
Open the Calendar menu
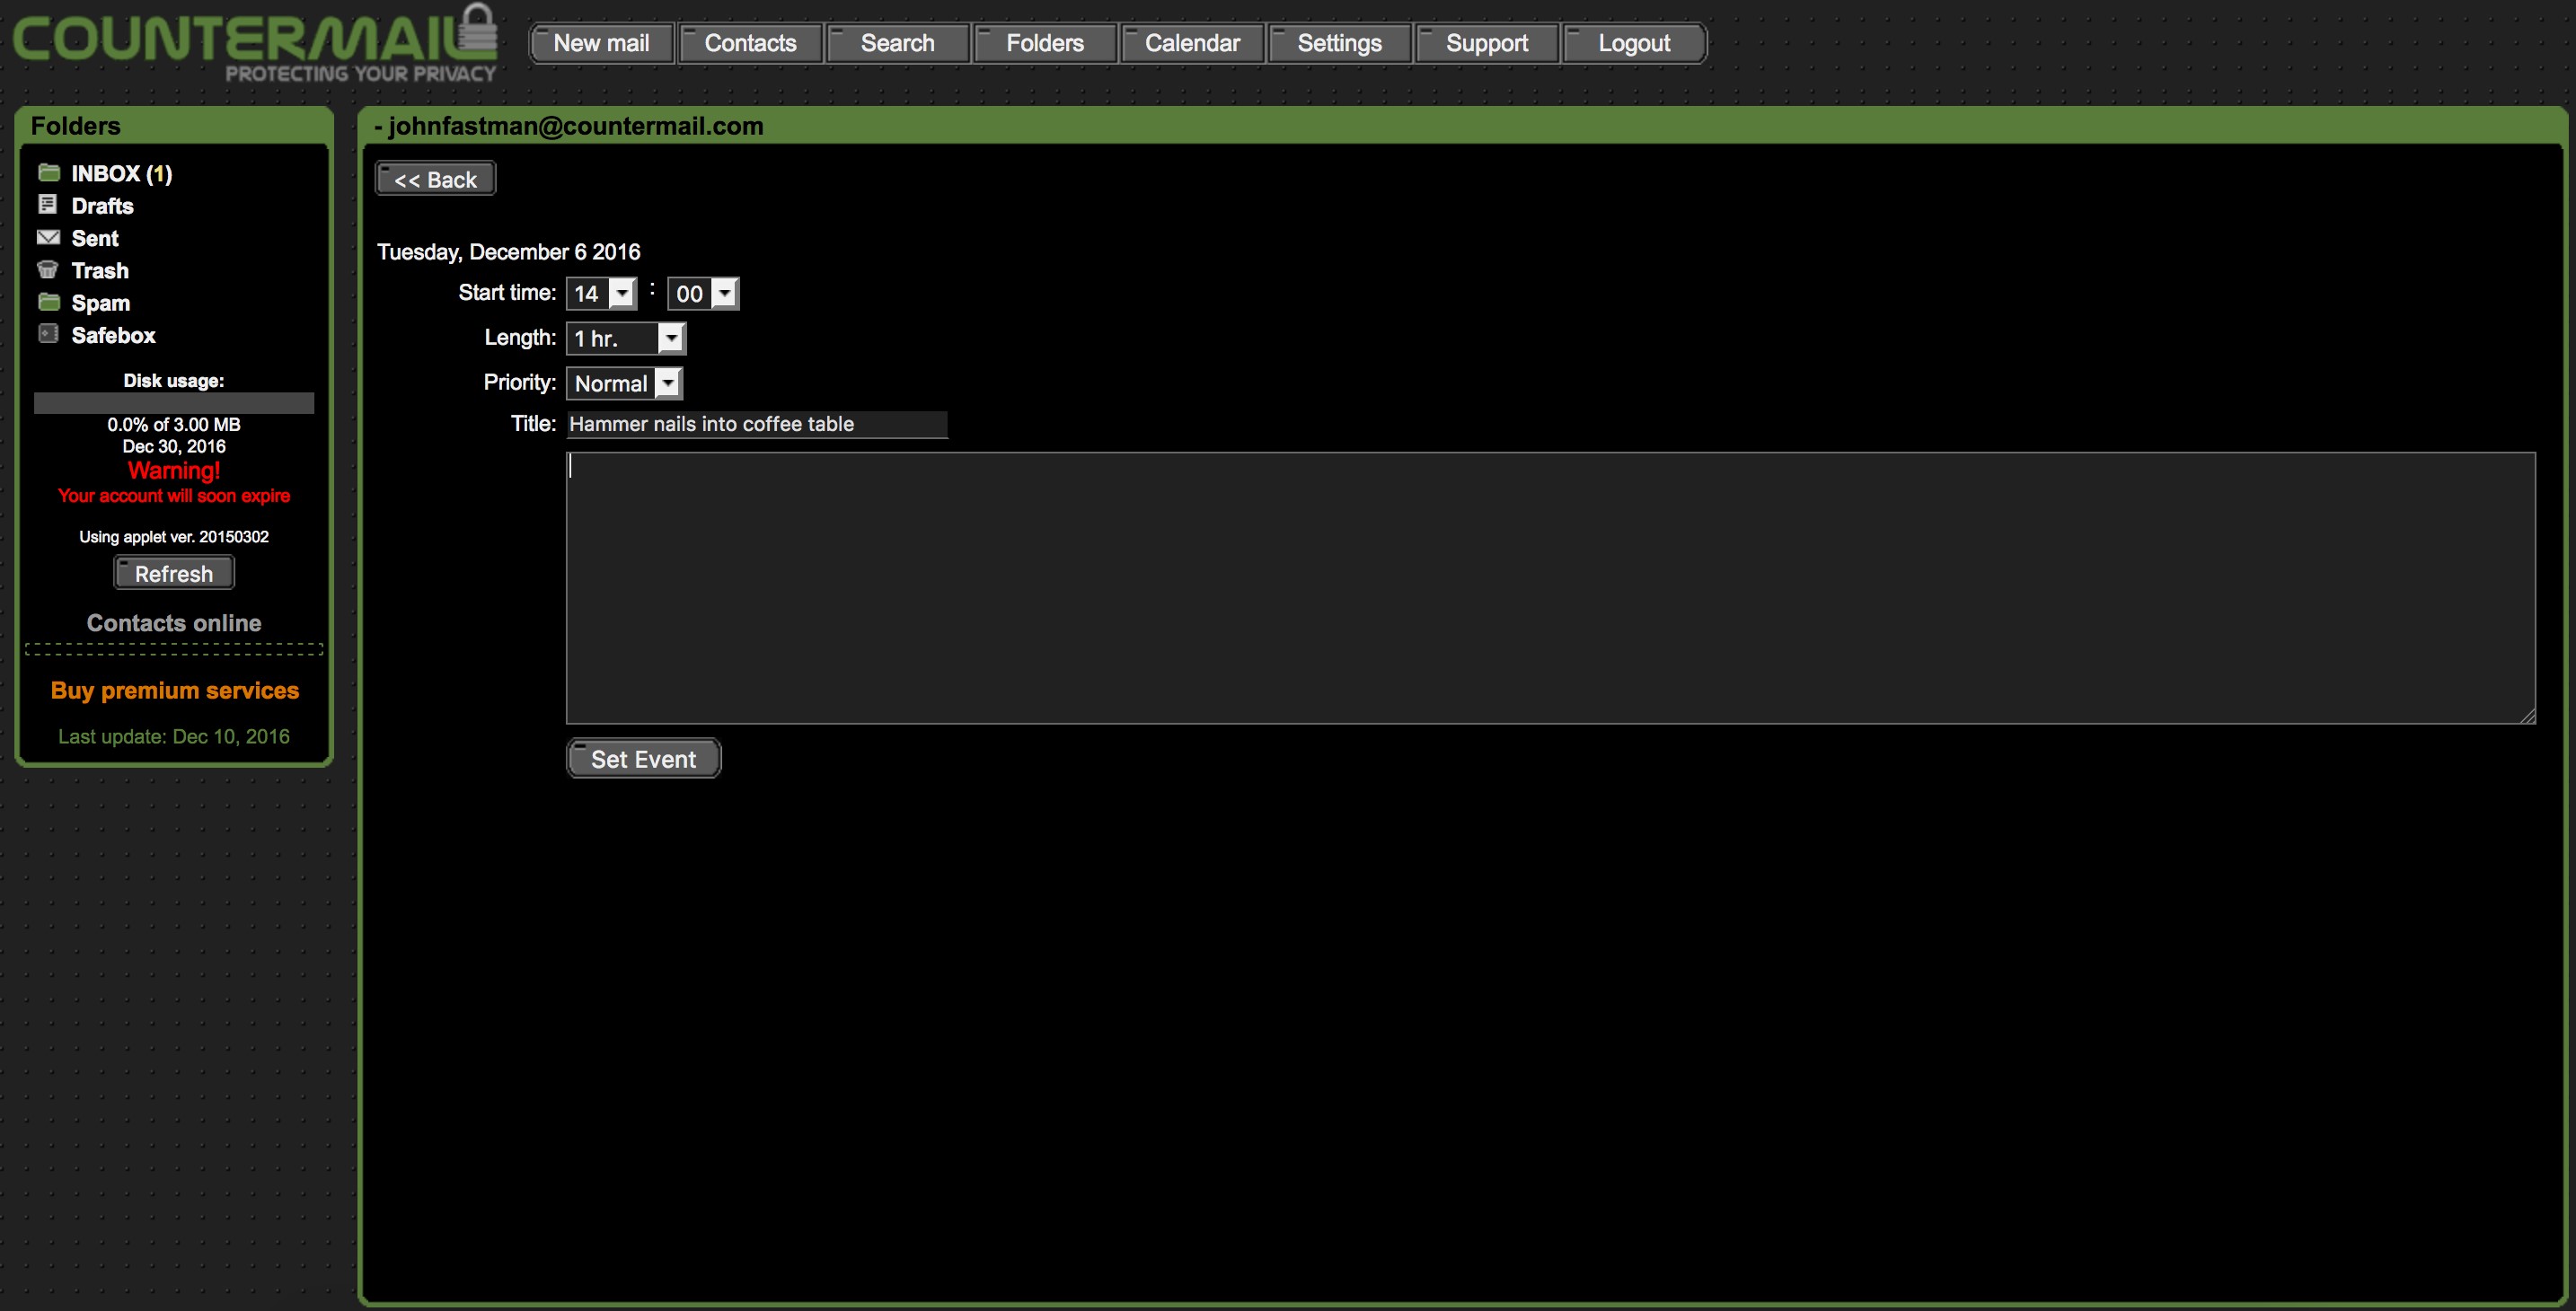1192,43
